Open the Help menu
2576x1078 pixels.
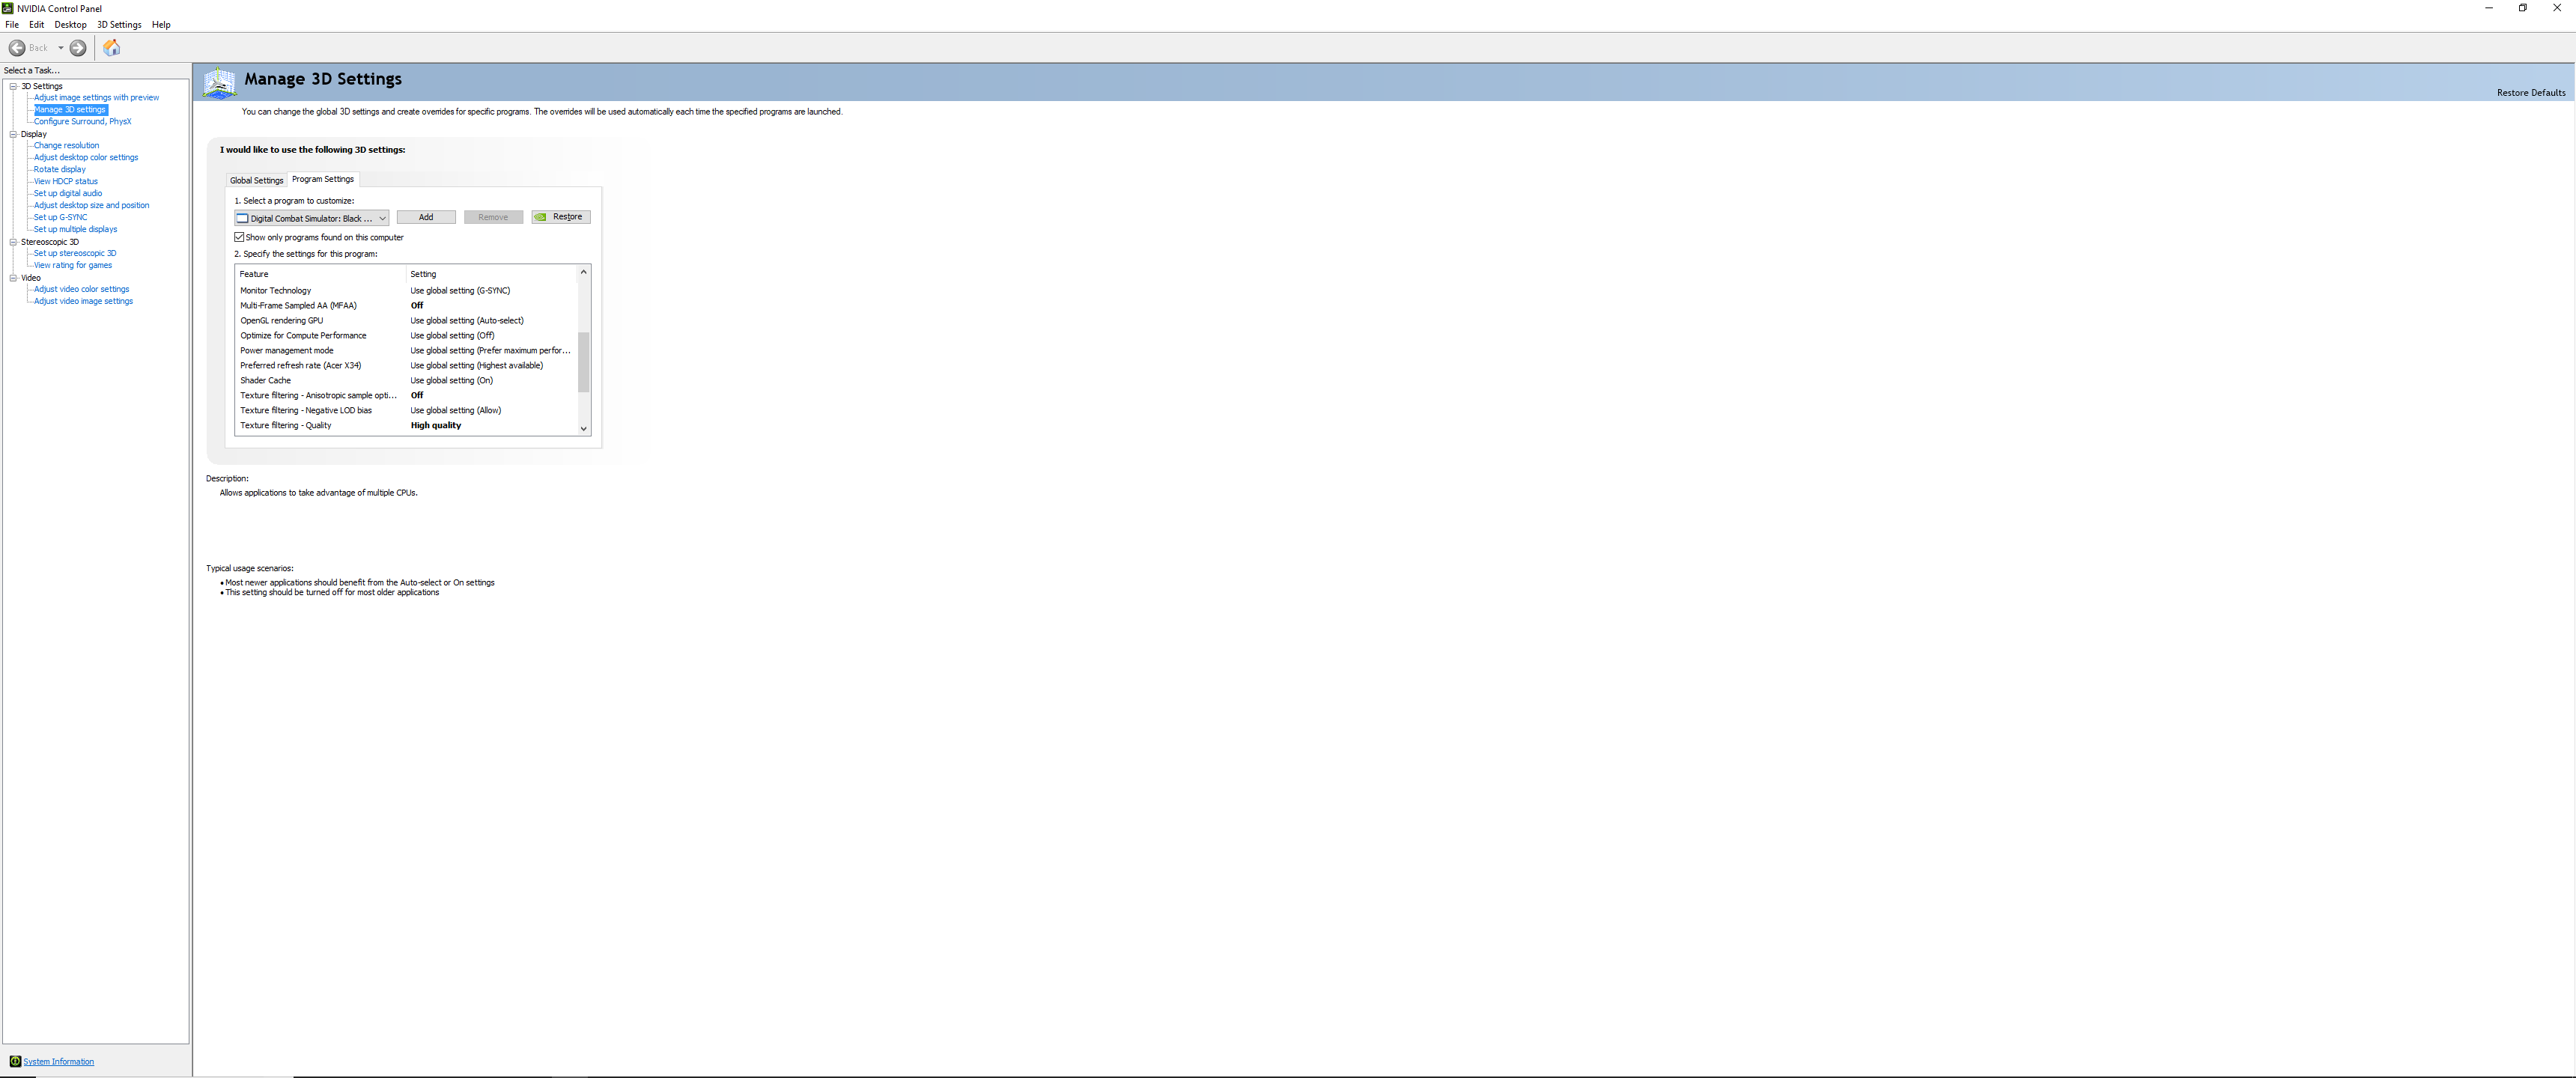pos(161,25)
